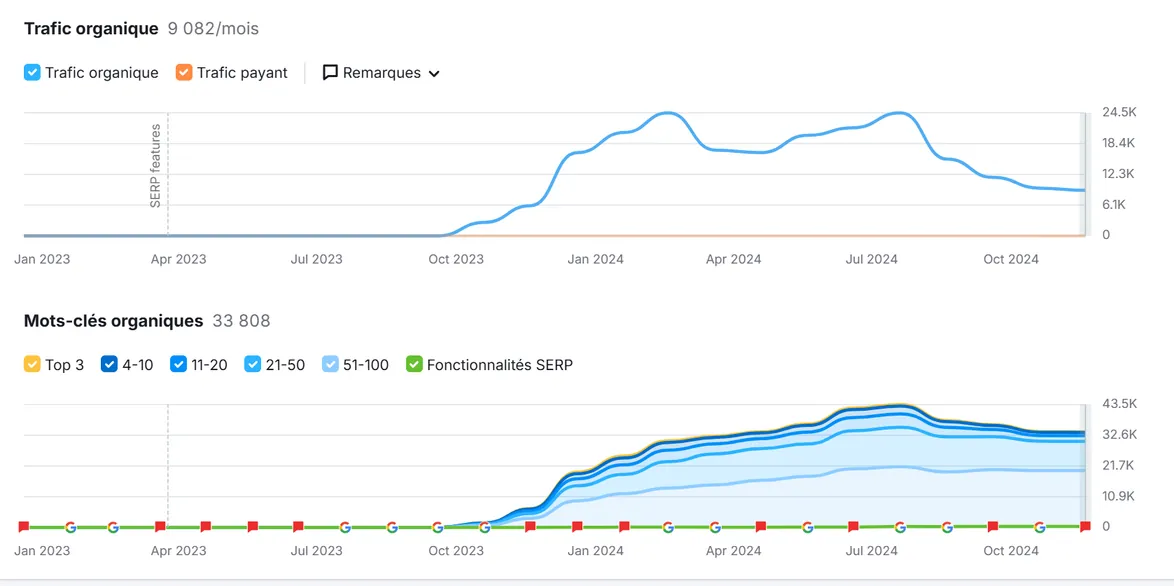The height and width of the screenshot is (586, 1174).
Task: Click the Remarques speech bubble icon
Action: 330,73
